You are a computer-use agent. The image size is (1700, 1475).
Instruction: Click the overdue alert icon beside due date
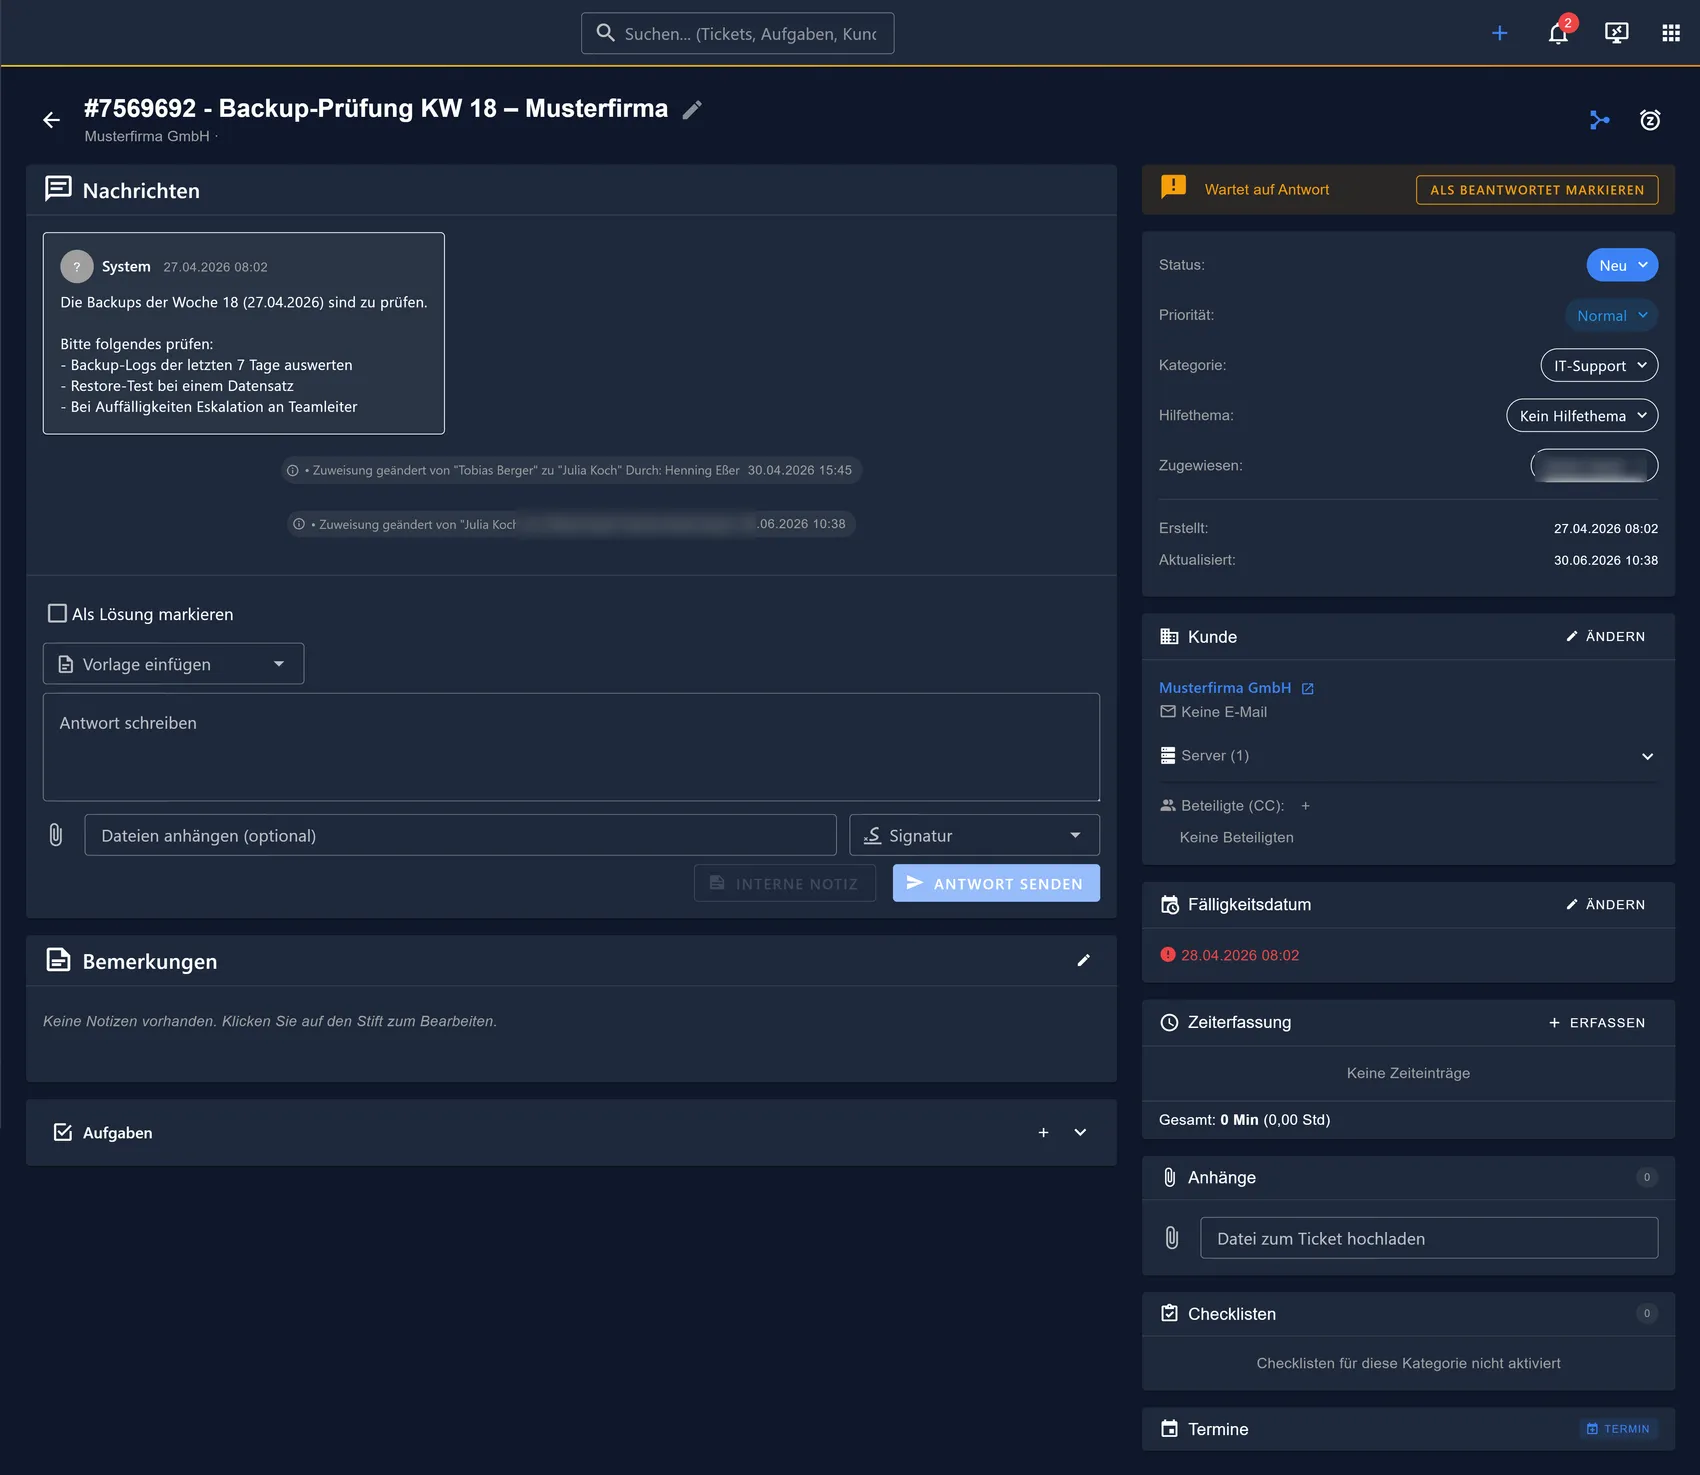tap(1167, 955)
